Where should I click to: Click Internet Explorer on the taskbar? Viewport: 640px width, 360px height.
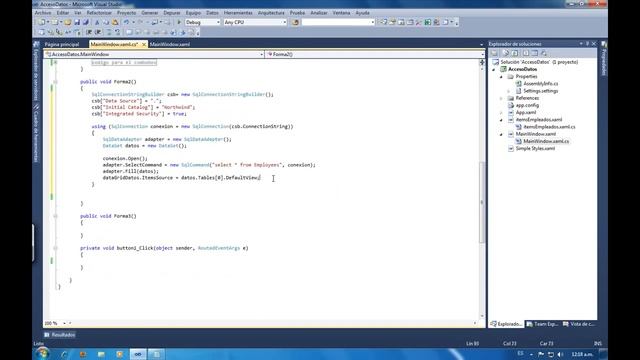point(64,354)
